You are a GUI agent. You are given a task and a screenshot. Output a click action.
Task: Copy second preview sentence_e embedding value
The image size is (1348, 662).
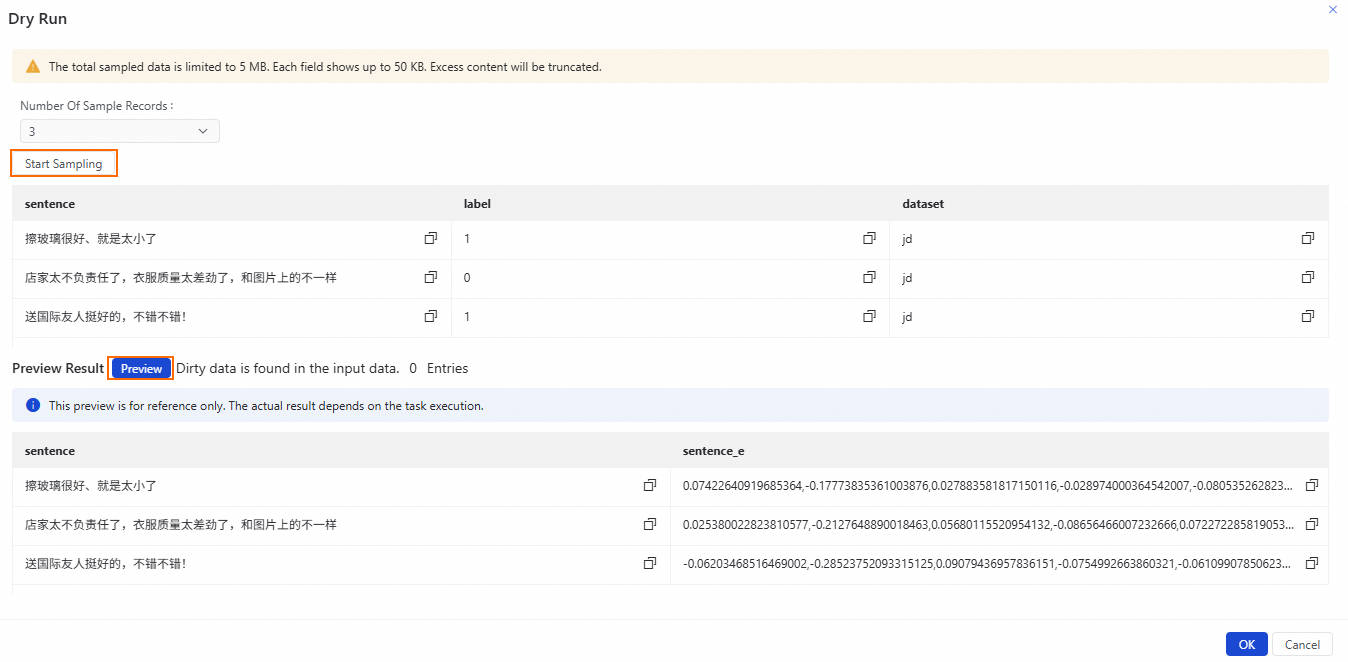[1312, 524]
